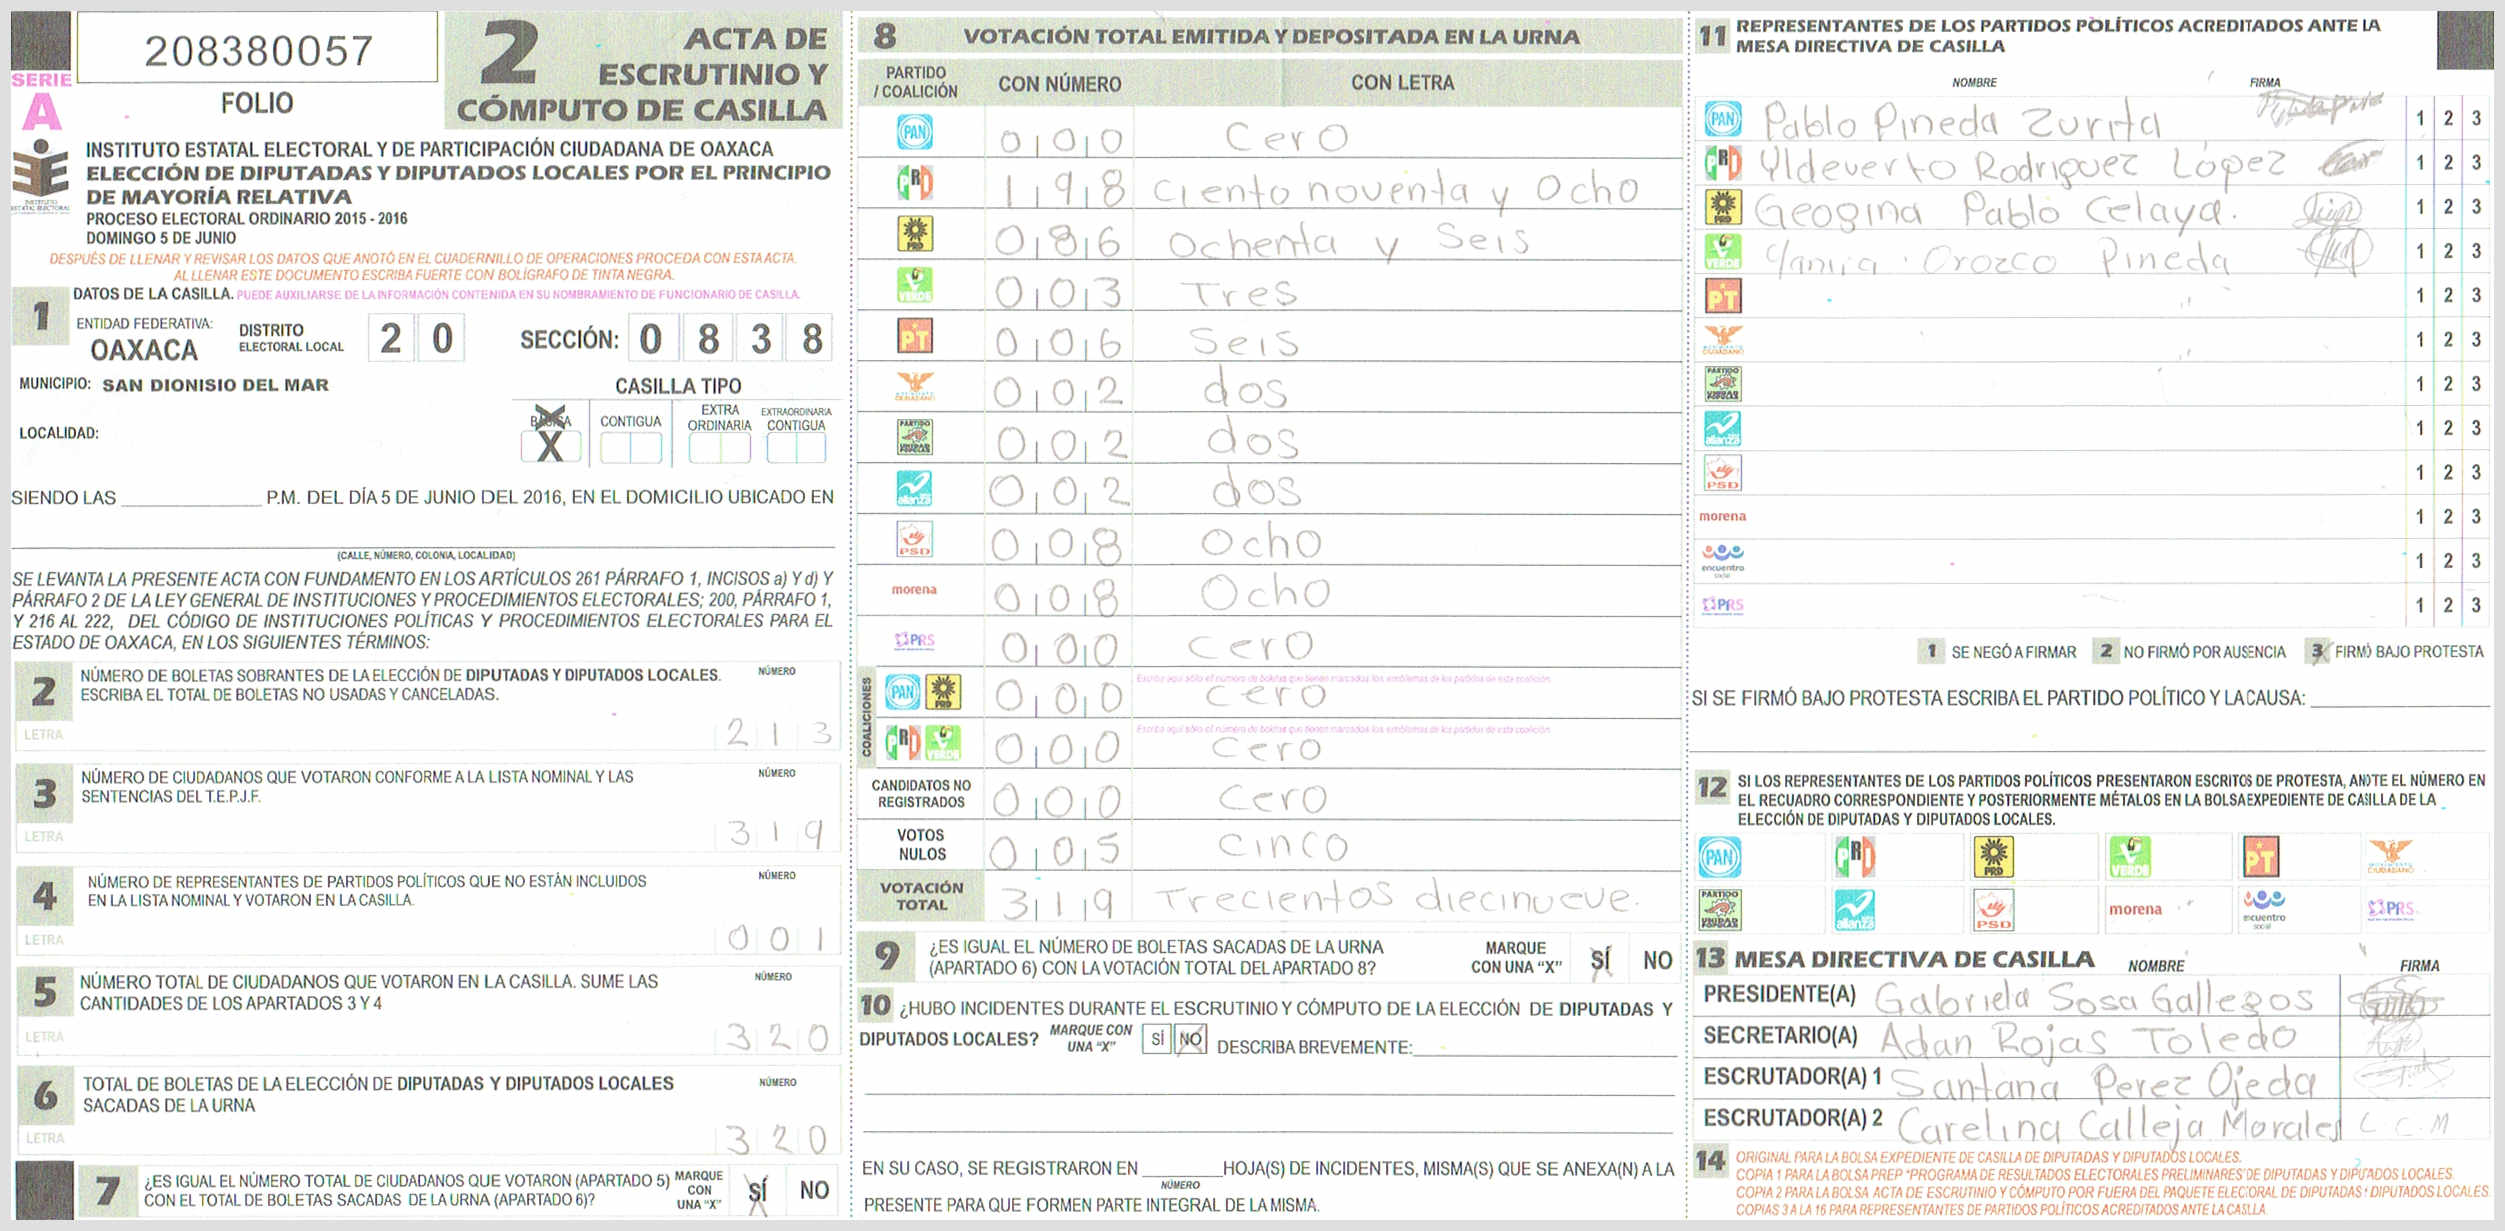Click the Verde party logo in the section 8 vote table
This screenshot has width=2505, height=1231.
tap(915, 285)
